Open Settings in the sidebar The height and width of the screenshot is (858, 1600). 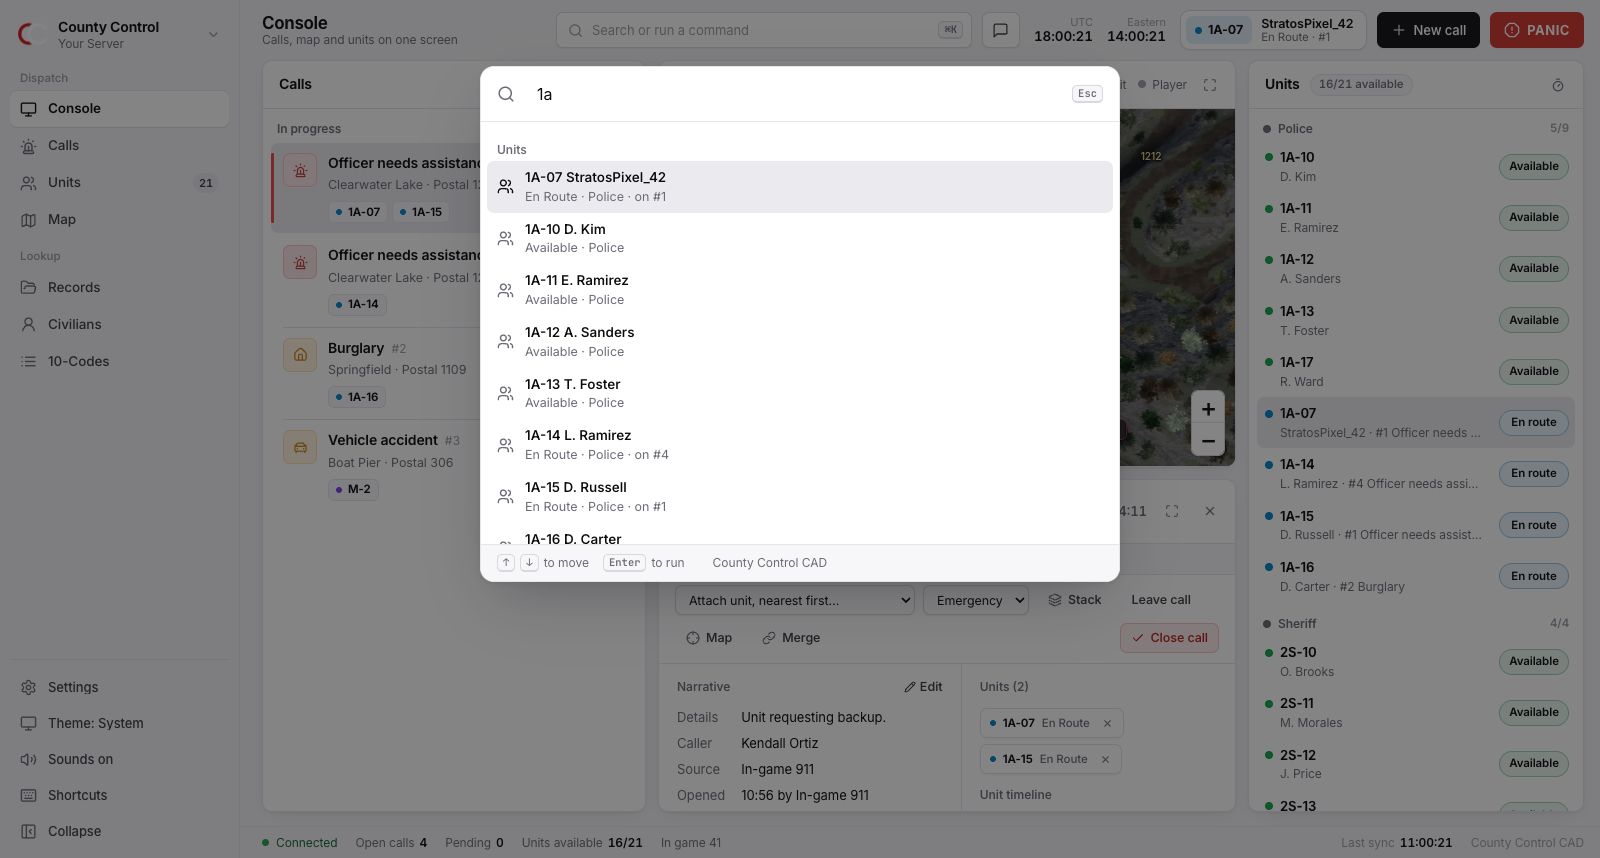pos(120,688)
